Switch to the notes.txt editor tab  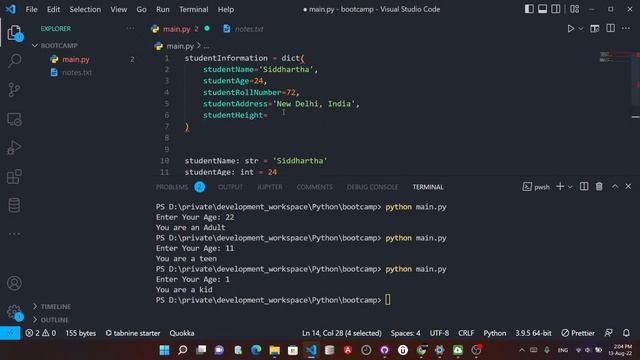pyautogui.click(x=243, y=29)
